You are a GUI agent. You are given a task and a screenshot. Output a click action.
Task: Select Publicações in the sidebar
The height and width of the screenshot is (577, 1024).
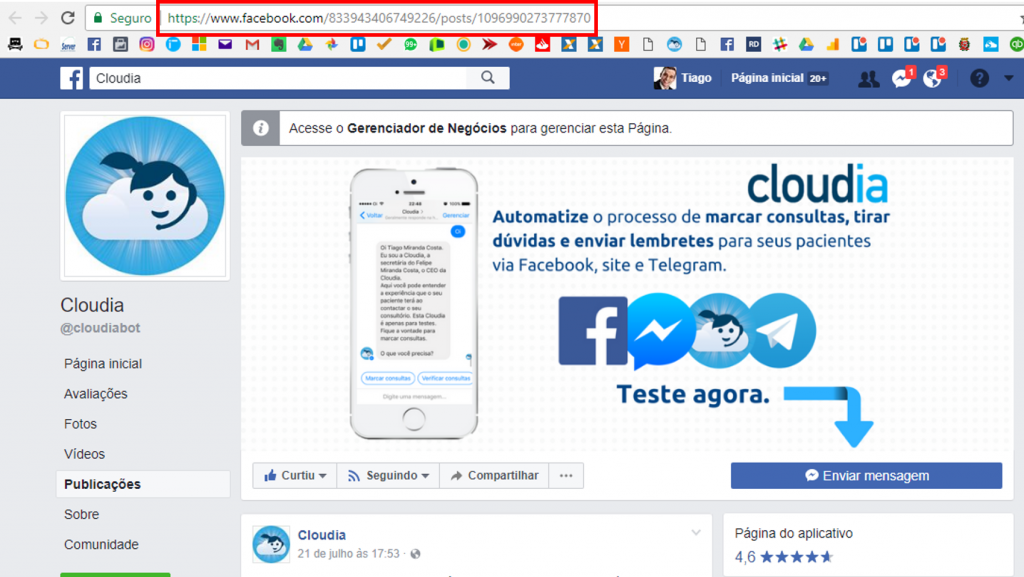143,484
